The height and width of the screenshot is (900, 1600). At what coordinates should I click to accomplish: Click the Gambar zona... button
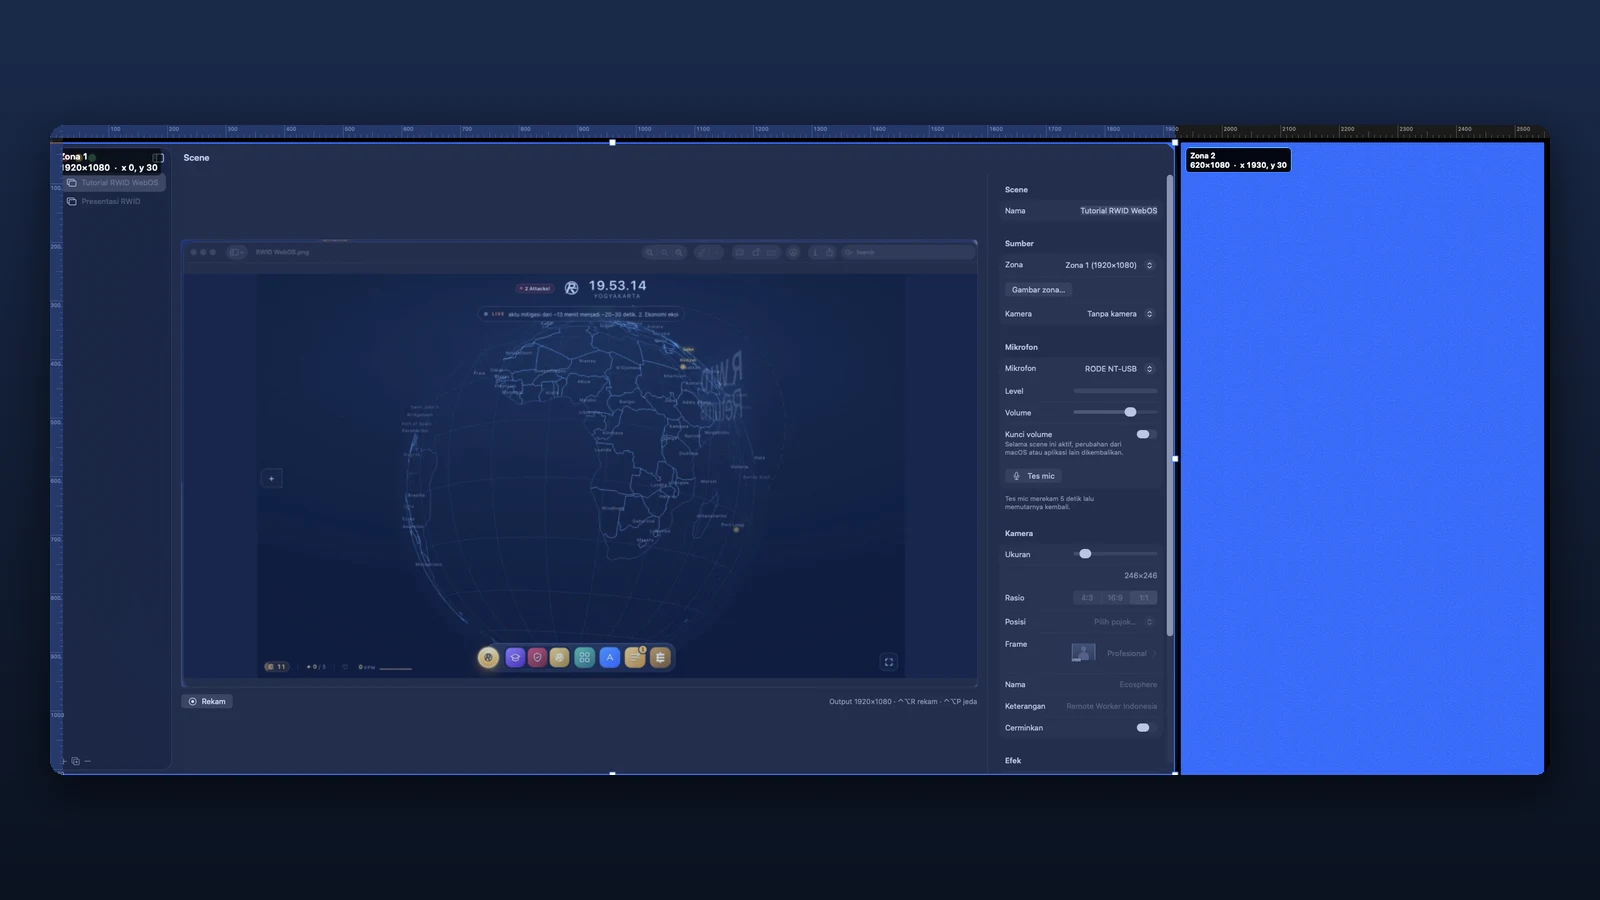click(1038, 290)
